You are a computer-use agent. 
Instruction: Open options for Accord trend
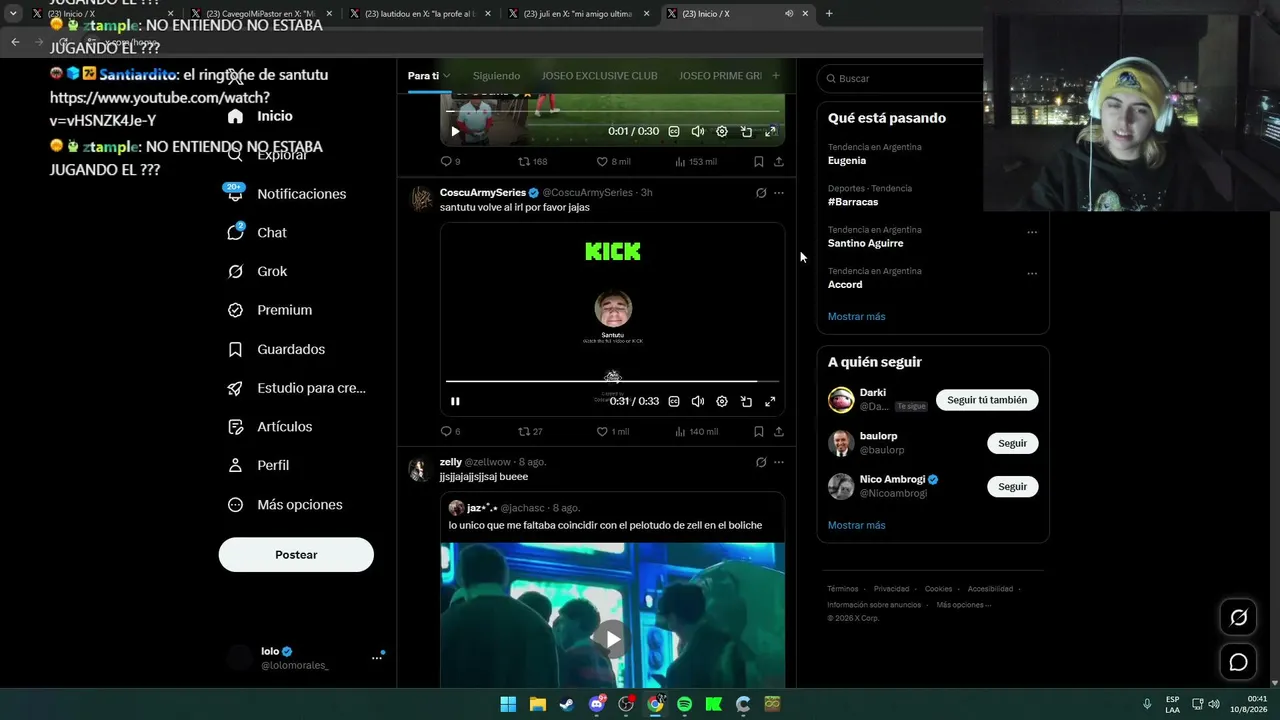click(x=1032, y=273)
